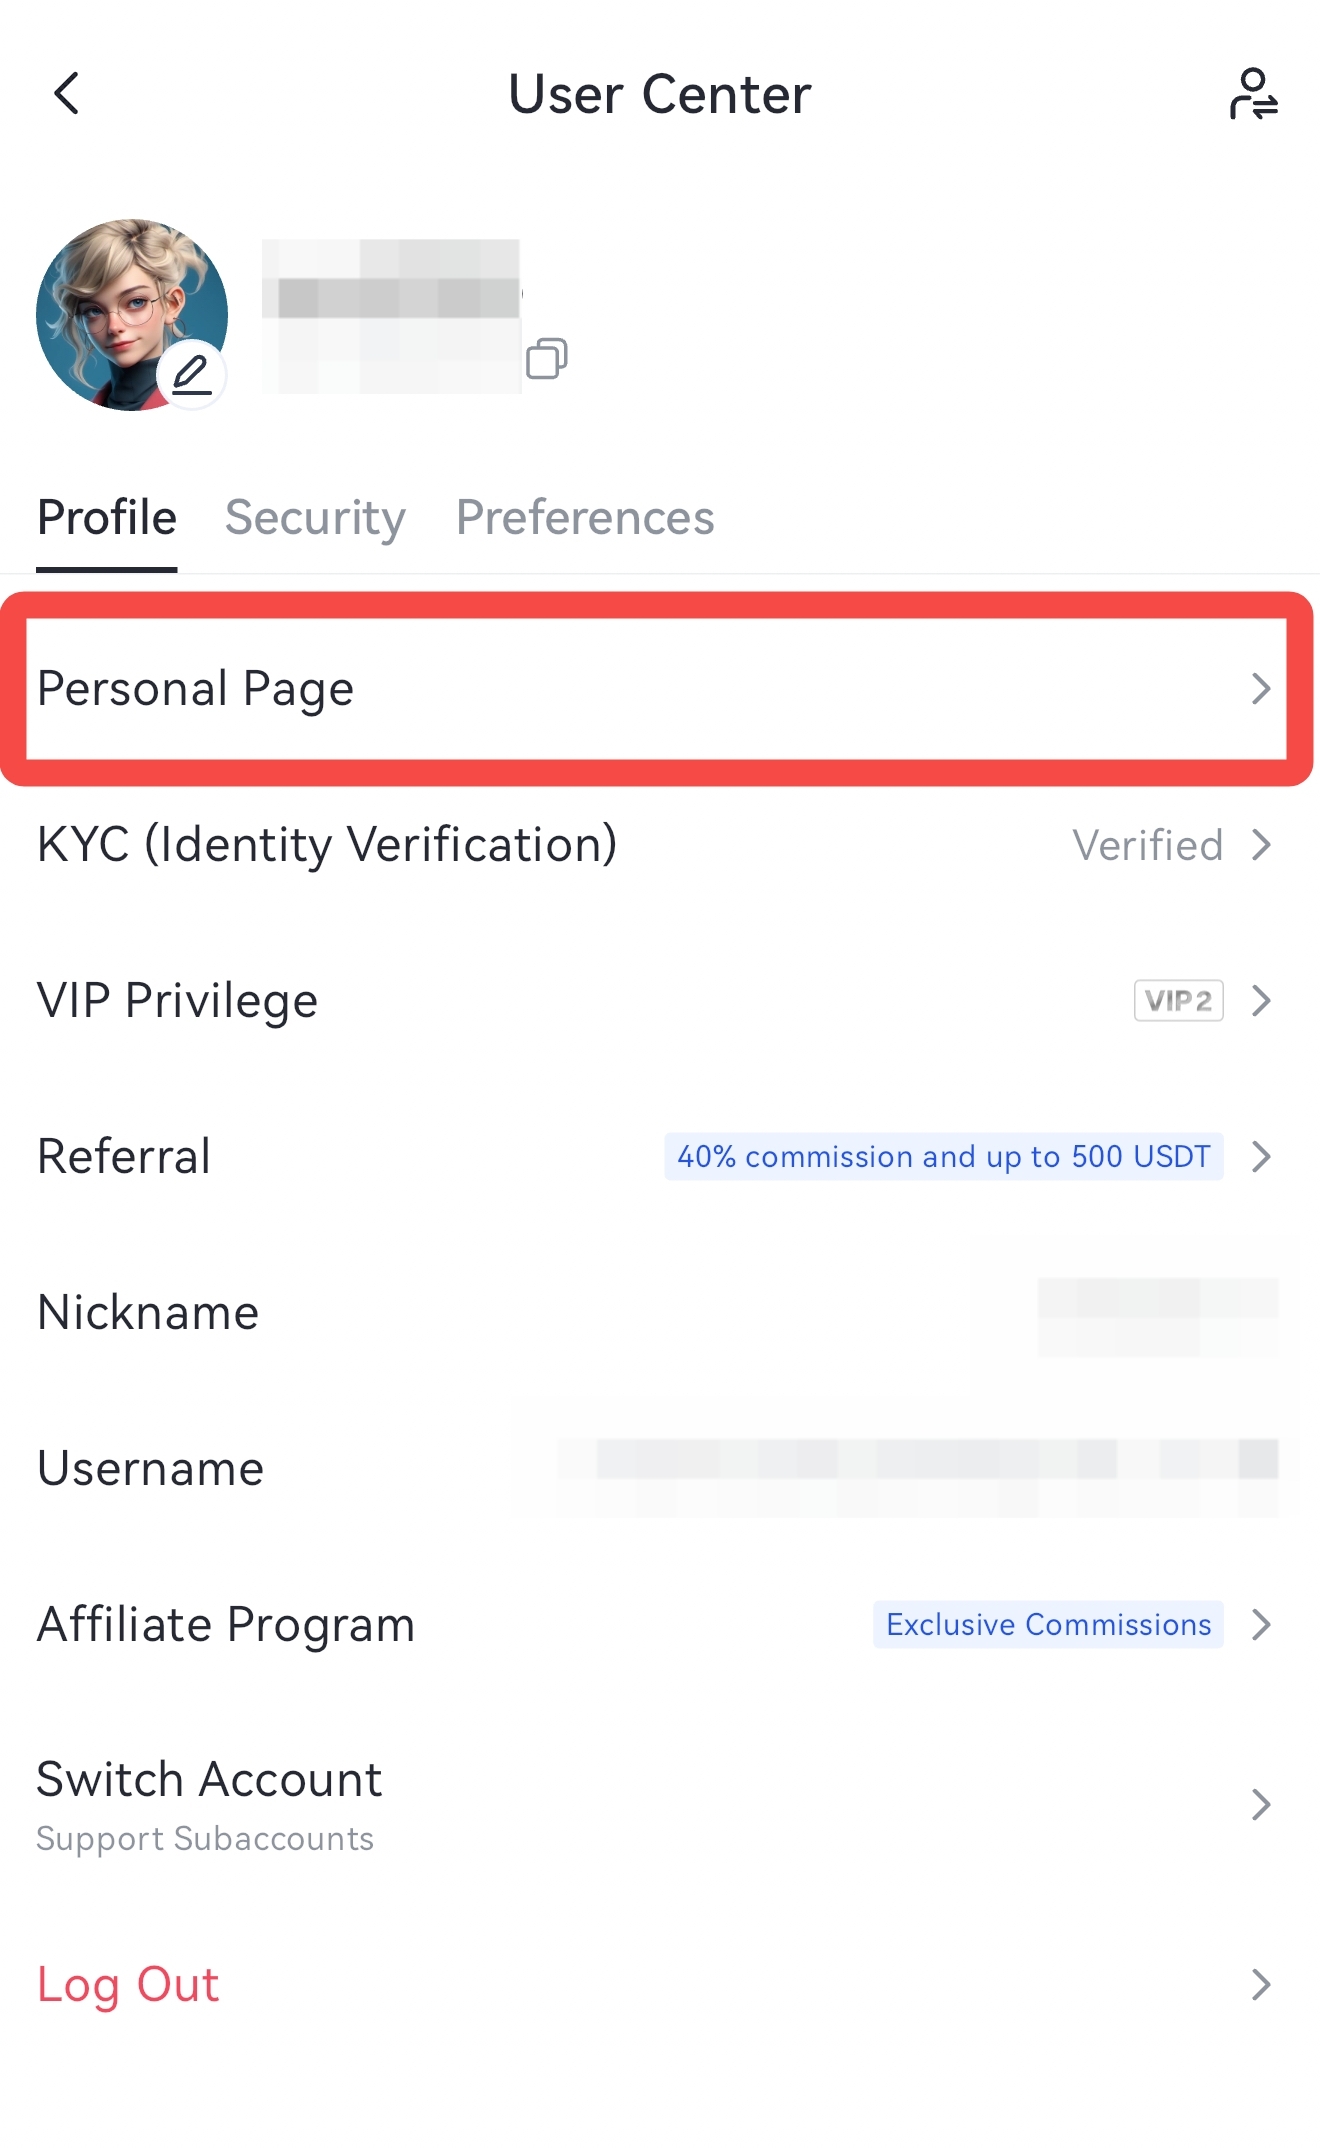The image size is (1320, 2148).
Task: Open VIP Privilege settings
Action: point(178,1001)
